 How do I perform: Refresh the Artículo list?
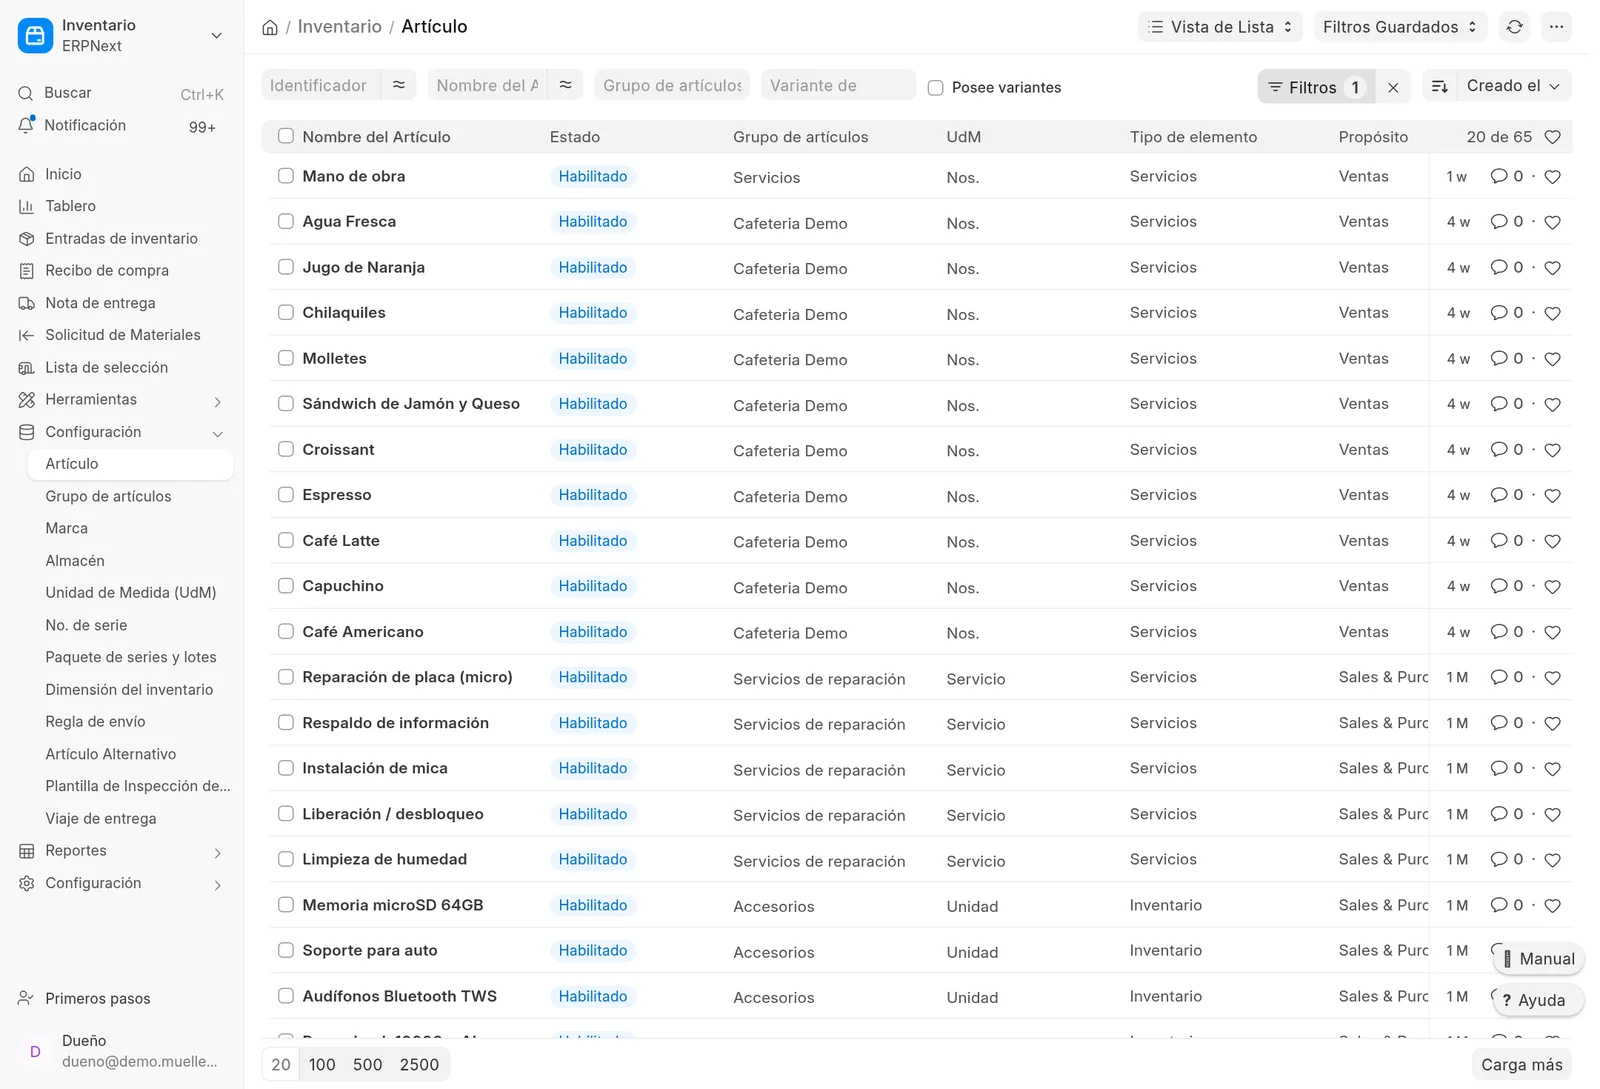coord(1514,27)
